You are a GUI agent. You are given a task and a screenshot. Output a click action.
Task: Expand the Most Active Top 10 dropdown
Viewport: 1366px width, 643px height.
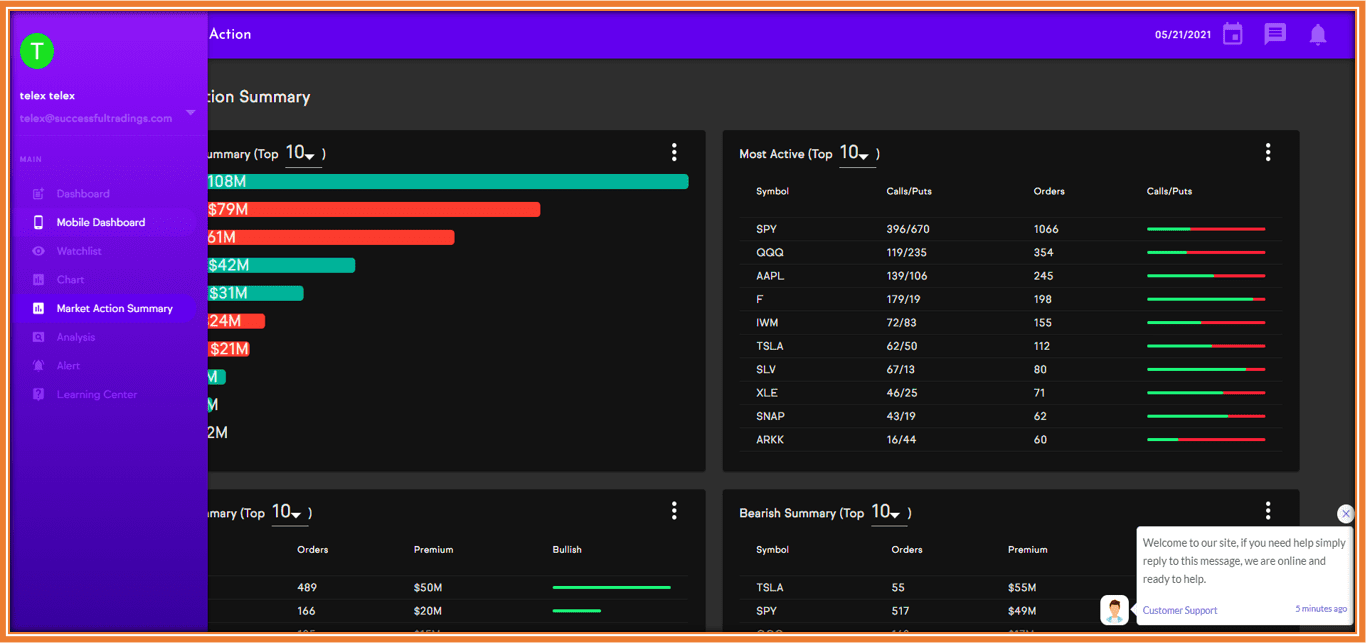pyautogui.click(x=856, y=154)
